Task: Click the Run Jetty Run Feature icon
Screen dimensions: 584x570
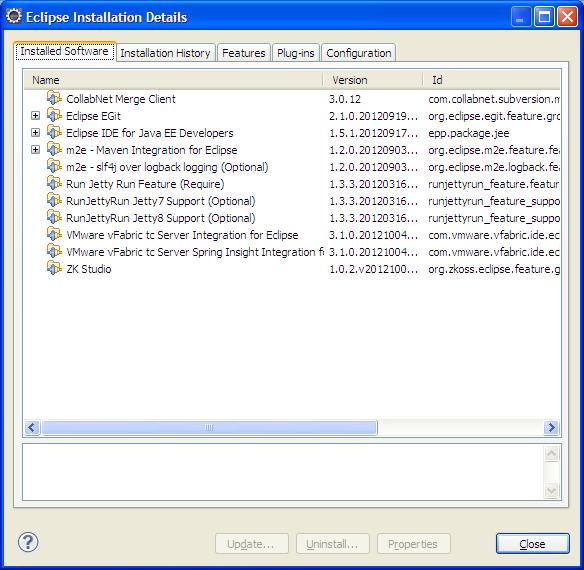Action: pos(54,184)
